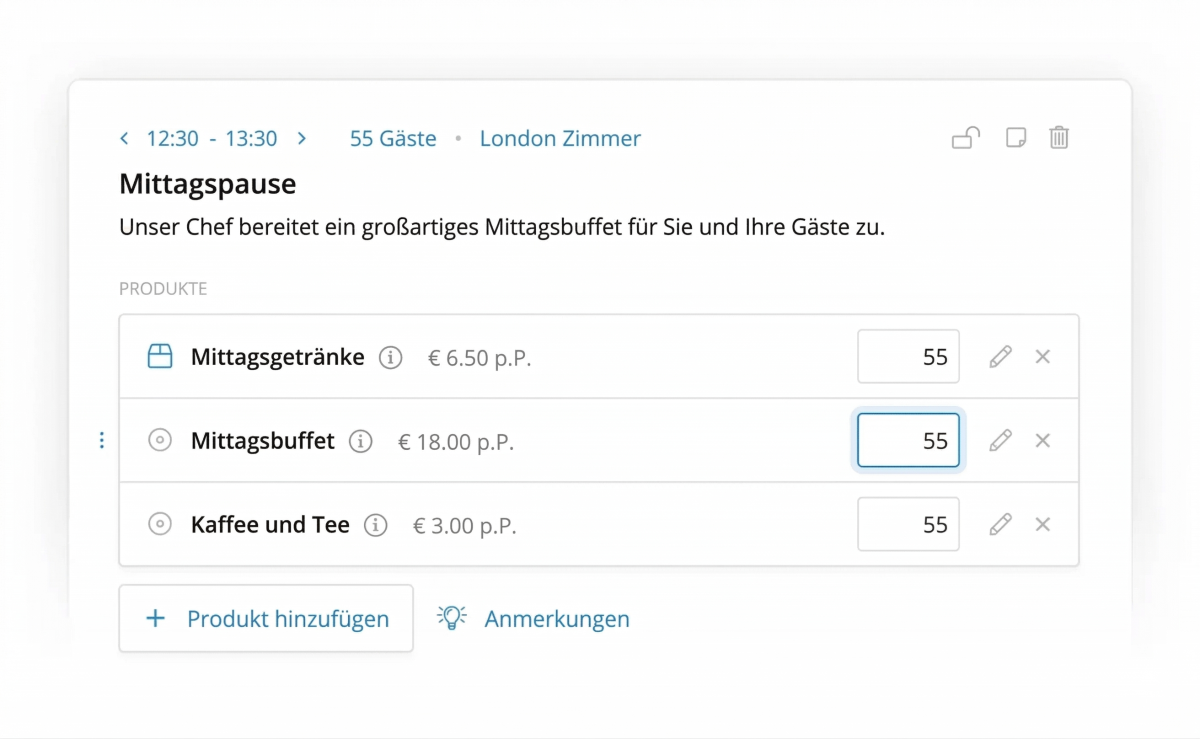This screenshot has width=1200, height=739.
Task: Open the sticky note icon
Action: pyautogui.click(x=1015, y=138)
